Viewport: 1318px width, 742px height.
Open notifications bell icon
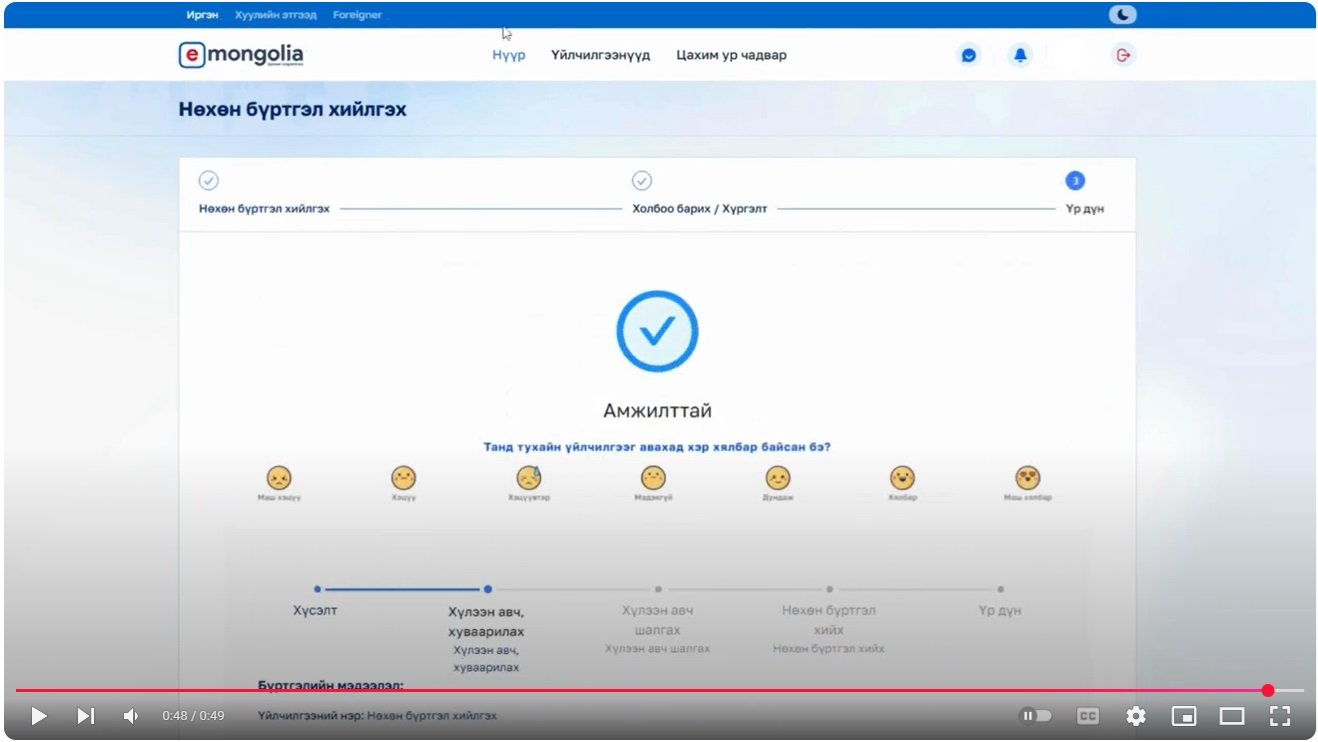click(x=1020, y=55)
